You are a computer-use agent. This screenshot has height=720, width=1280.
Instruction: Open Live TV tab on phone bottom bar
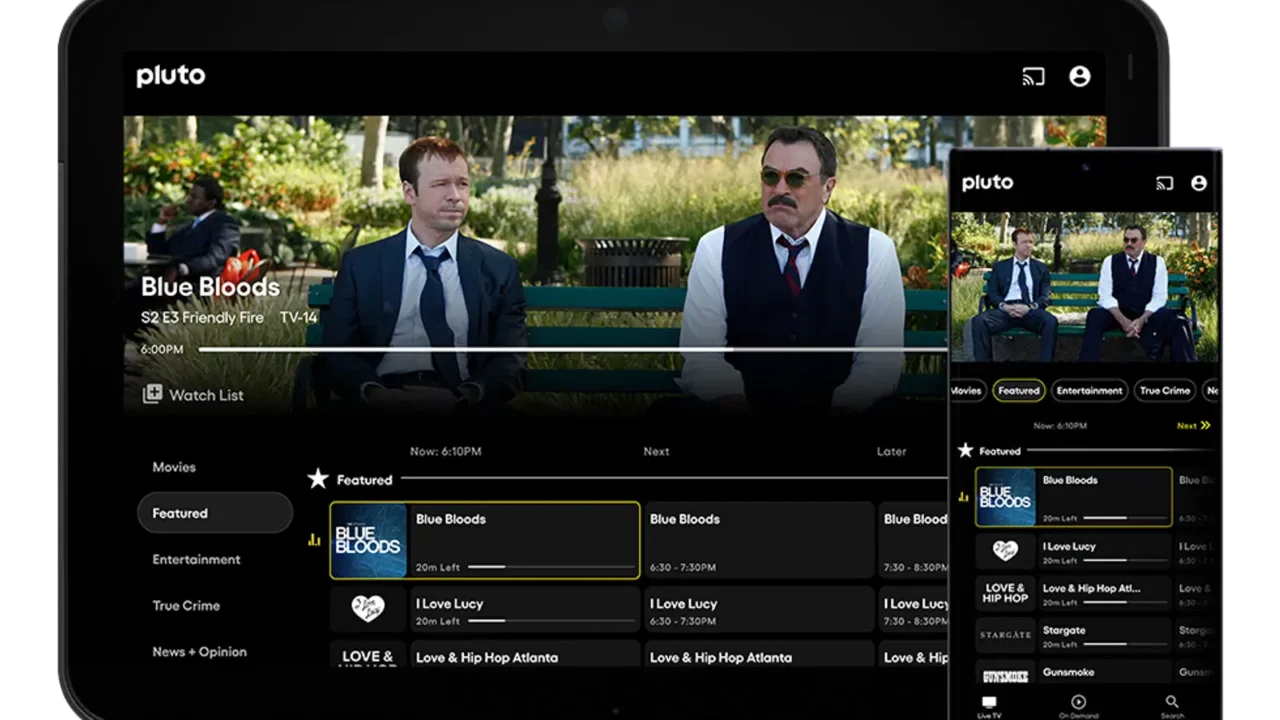point(989,707)
